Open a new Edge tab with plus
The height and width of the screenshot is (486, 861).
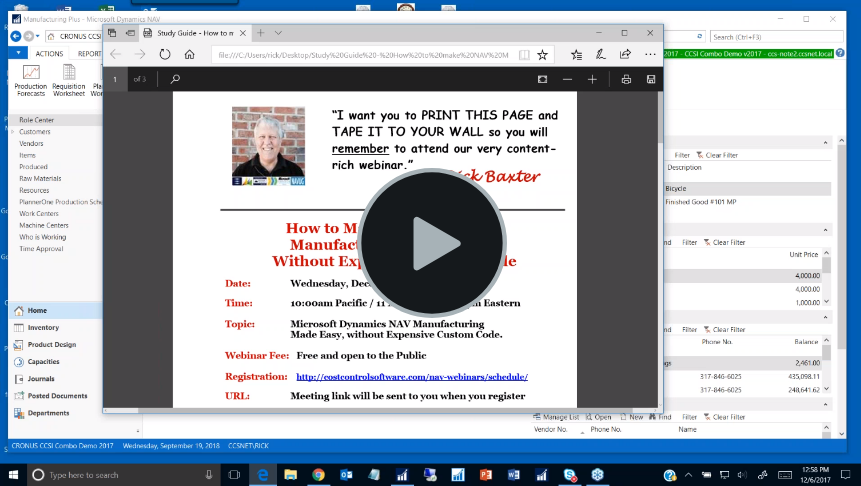261,33
